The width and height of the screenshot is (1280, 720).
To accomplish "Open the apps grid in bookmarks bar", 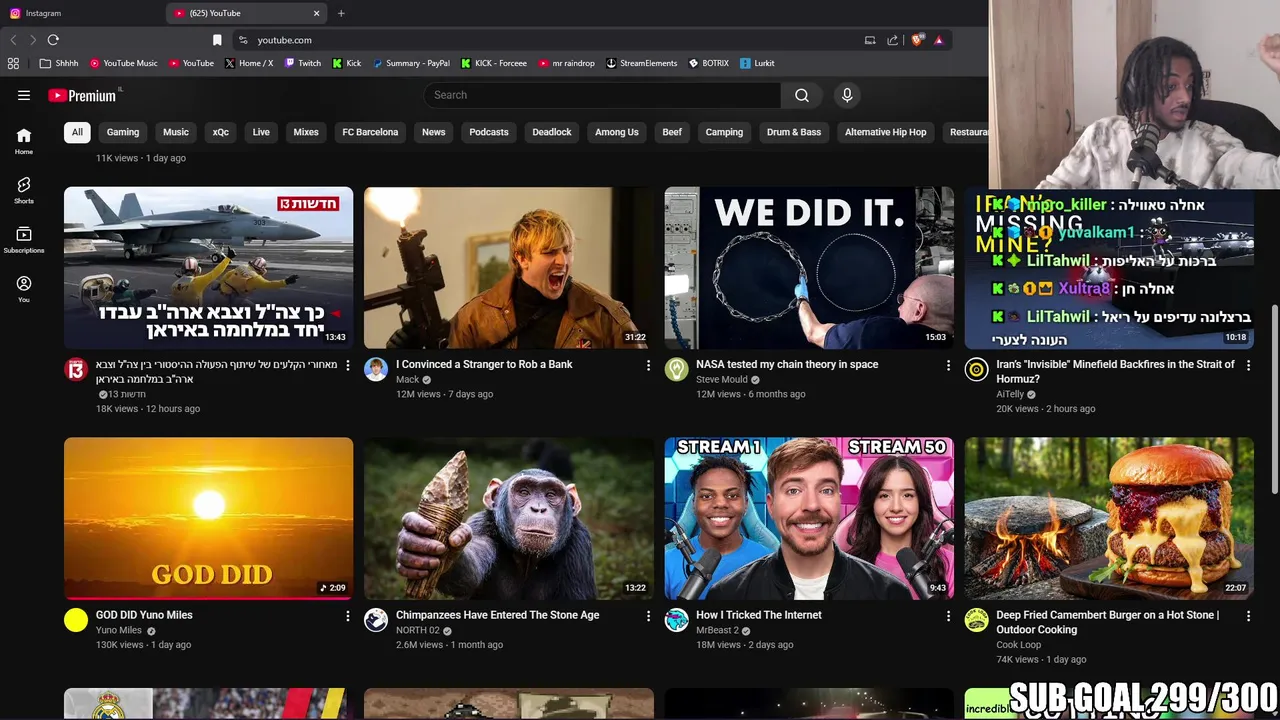I will (x=13, y=63).
